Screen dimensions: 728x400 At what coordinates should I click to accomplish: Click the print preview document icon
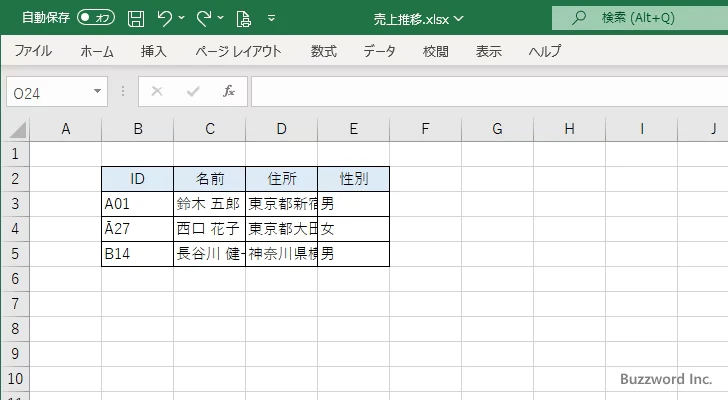click(x=244, y=19)
